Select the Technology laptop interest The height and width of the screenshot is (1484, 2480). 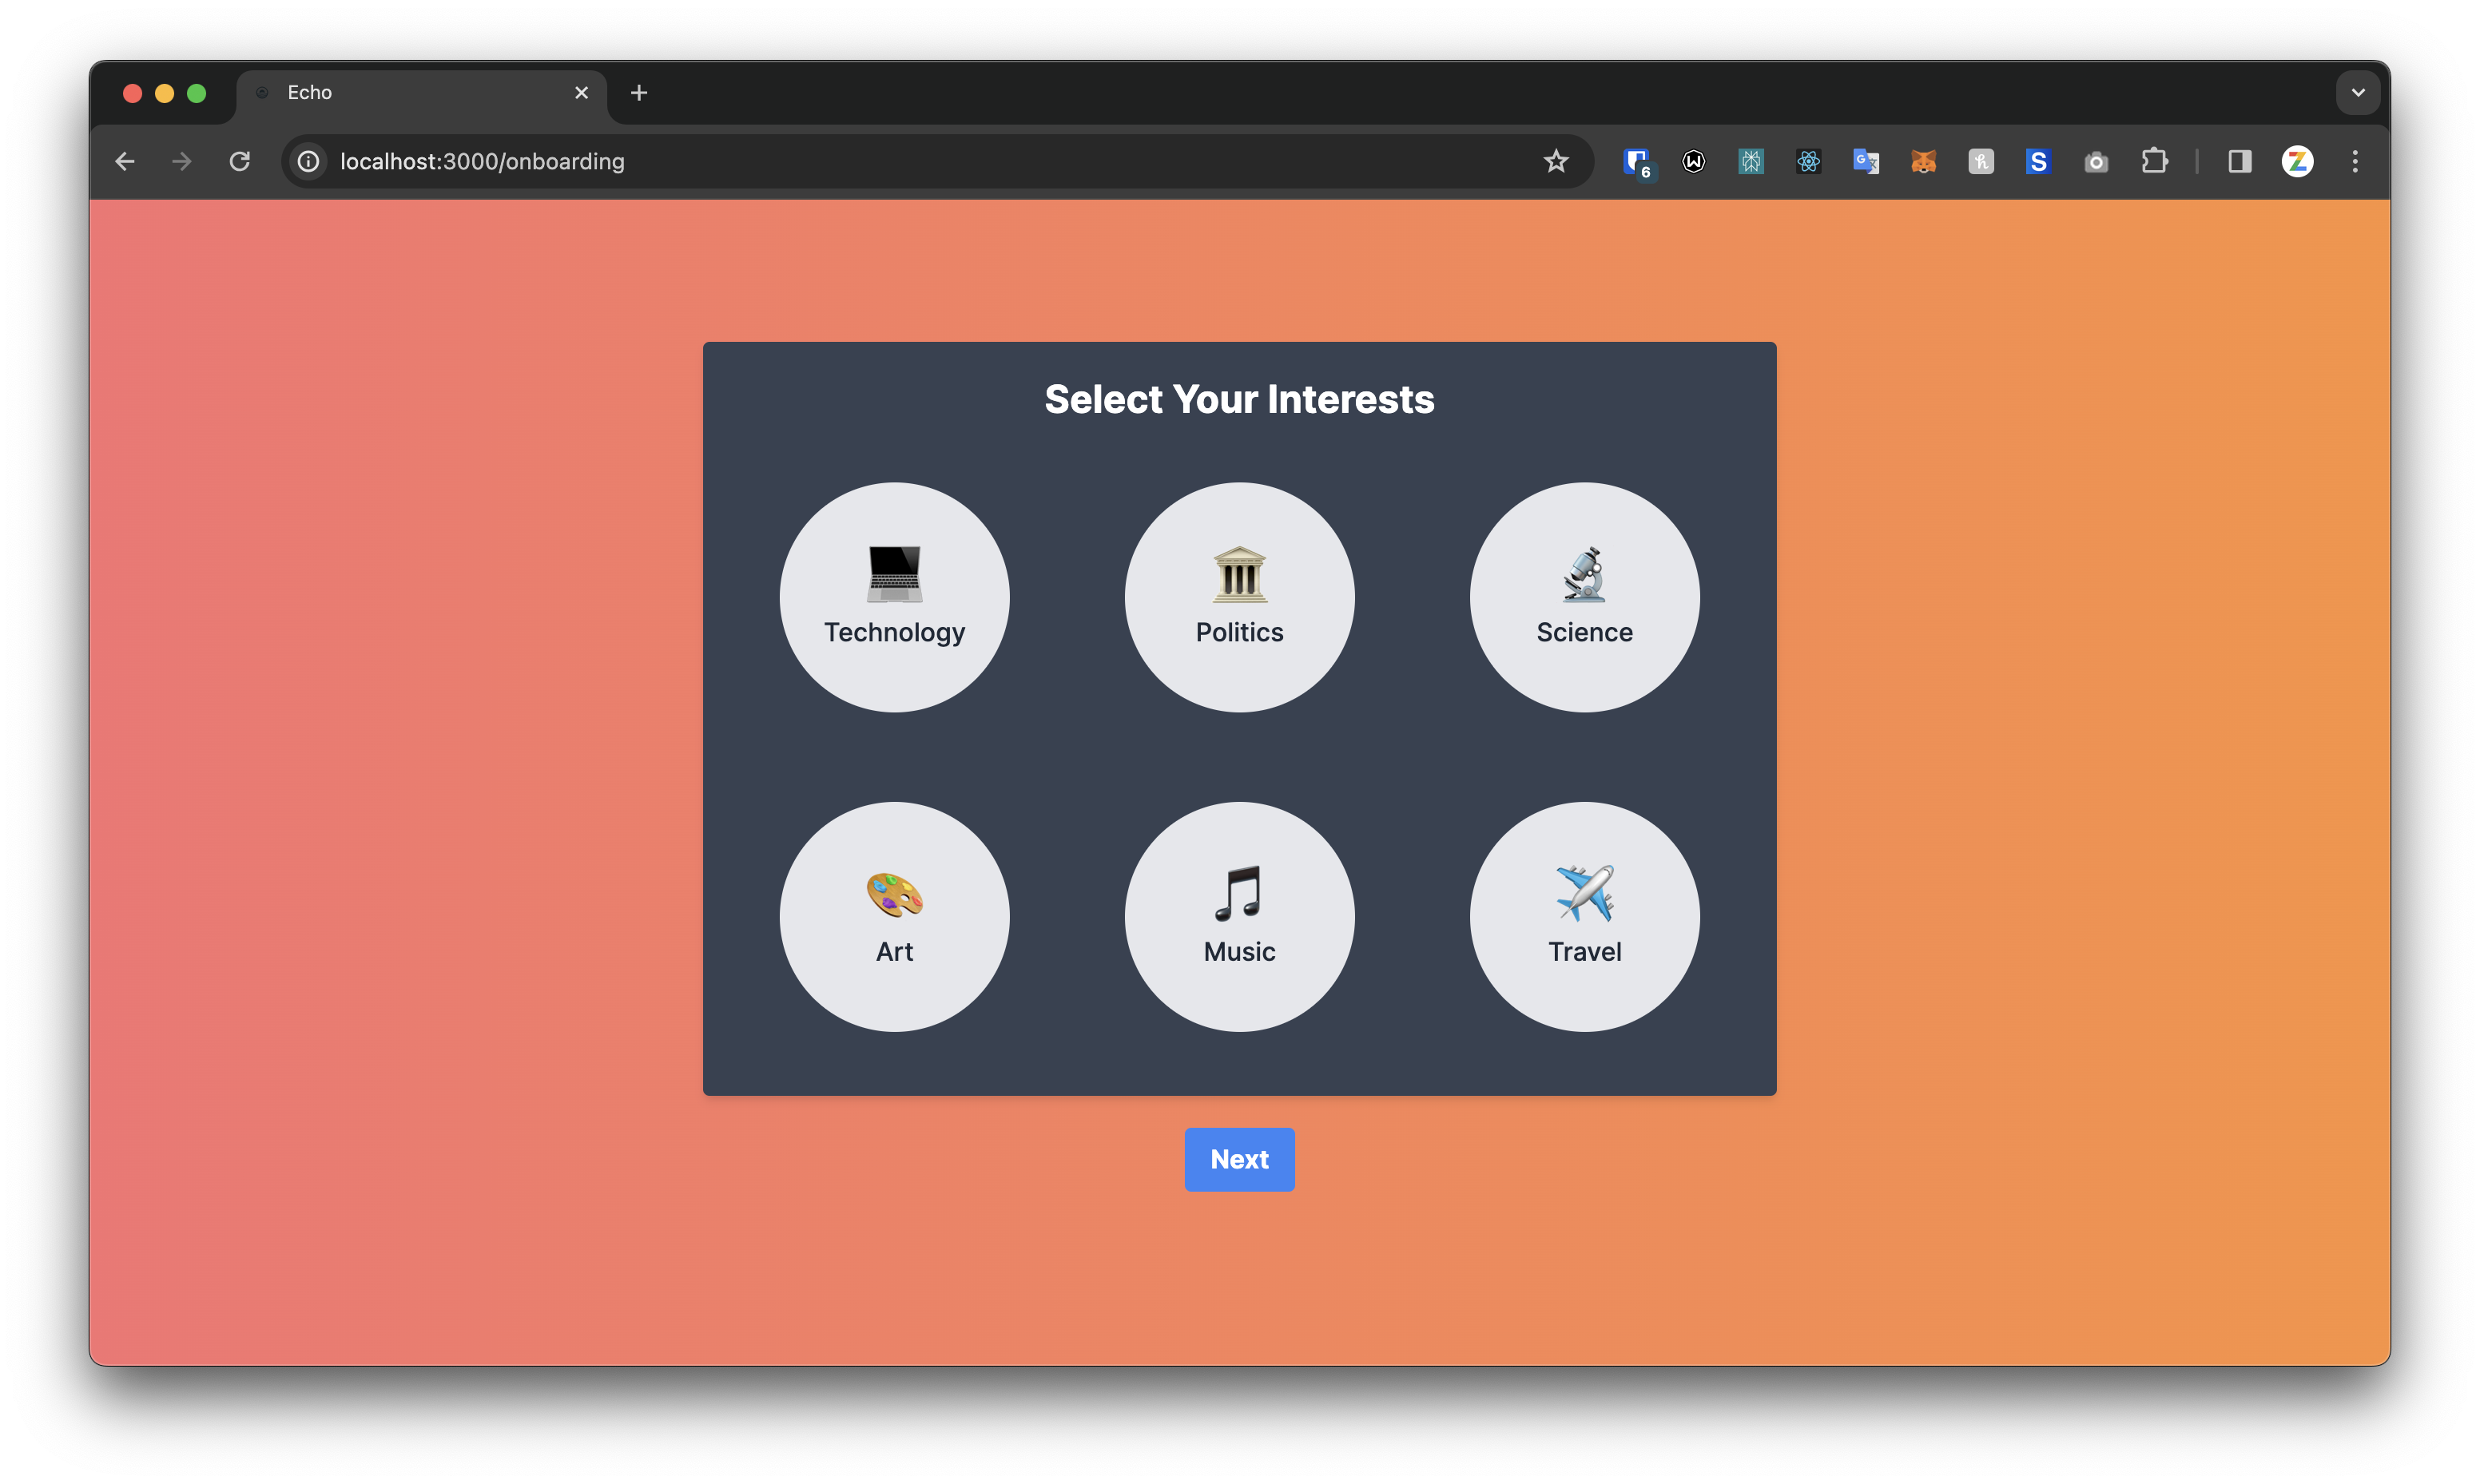pyautogui.click(x=894, y=597)
